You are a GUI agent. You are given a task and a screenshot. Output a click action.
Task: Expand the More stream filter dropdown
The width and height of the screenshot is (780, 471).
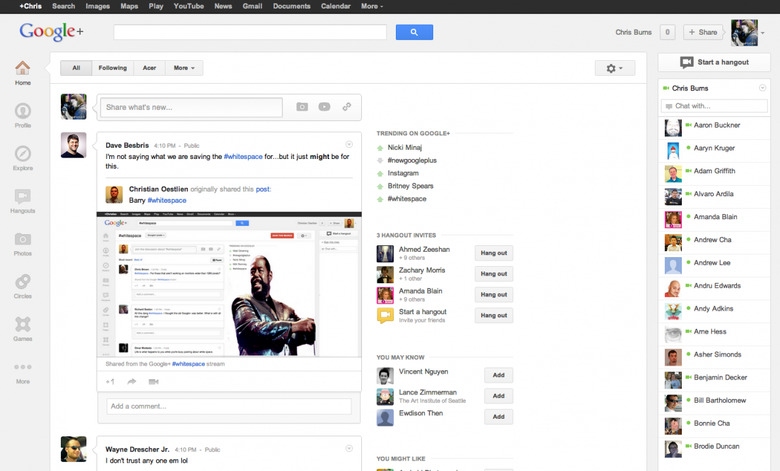click(184, 68)
